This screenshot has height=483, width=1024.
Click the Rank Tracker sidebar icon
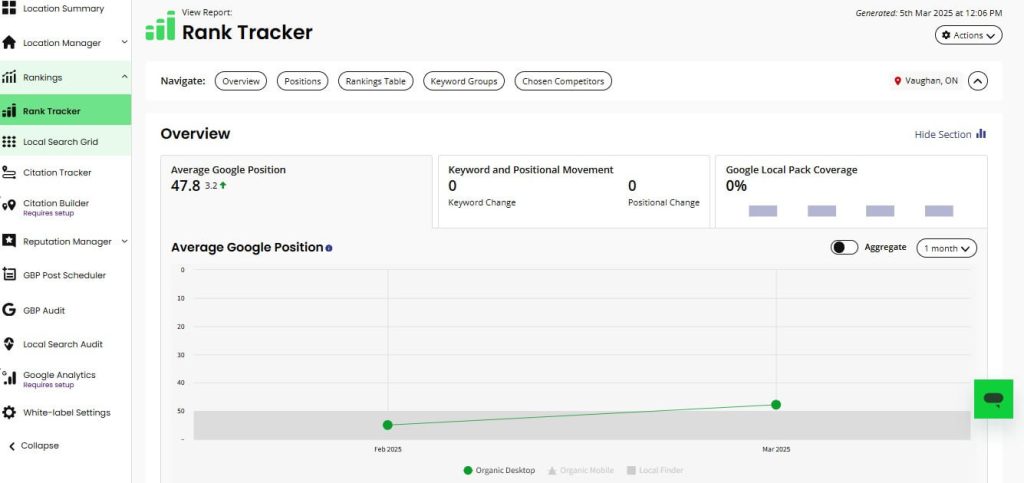9,111
